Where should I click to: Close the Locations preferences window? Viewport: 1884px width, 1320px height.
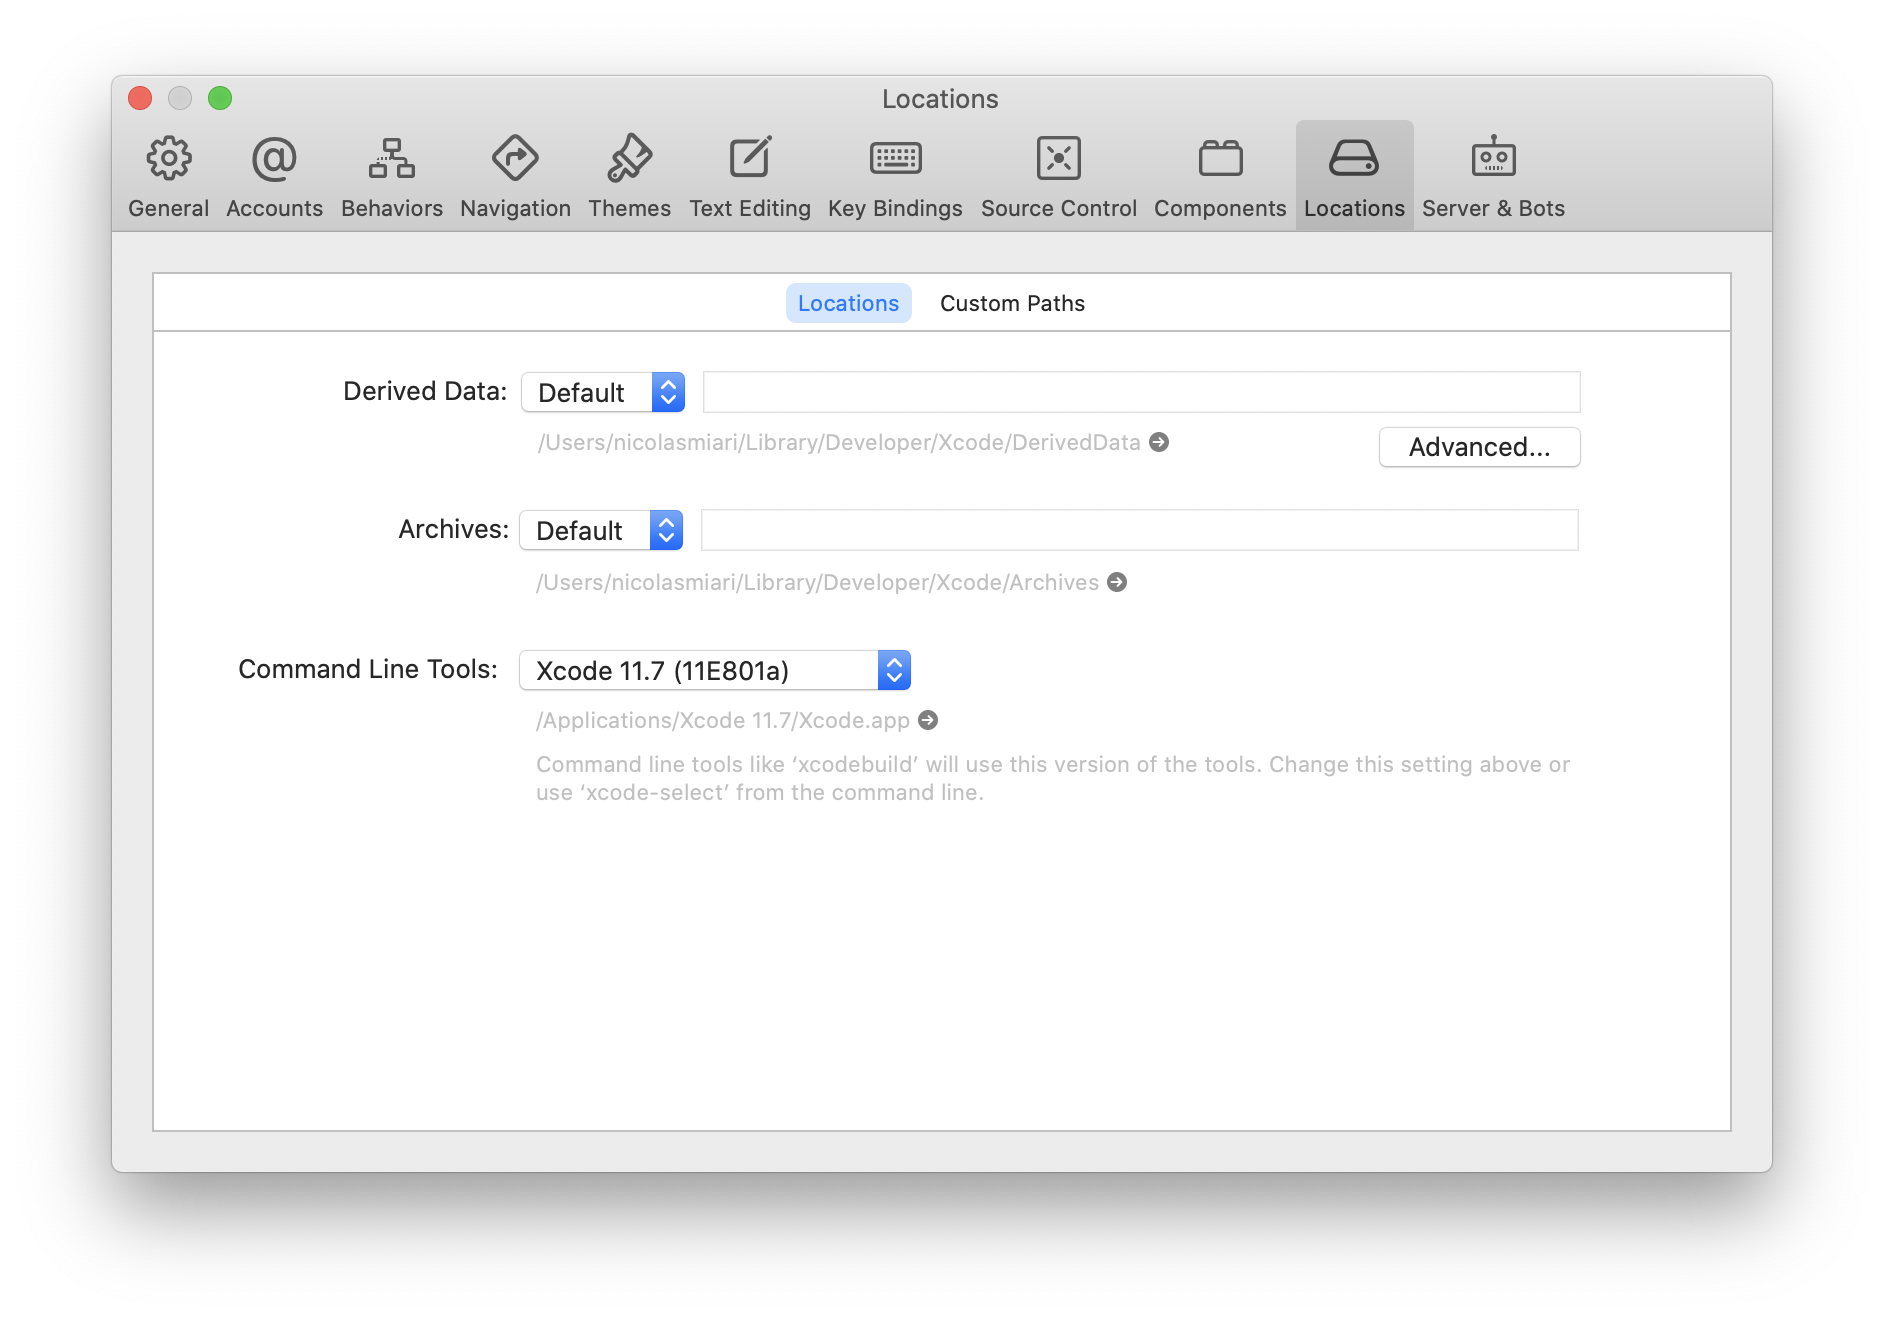pos(140,98)
